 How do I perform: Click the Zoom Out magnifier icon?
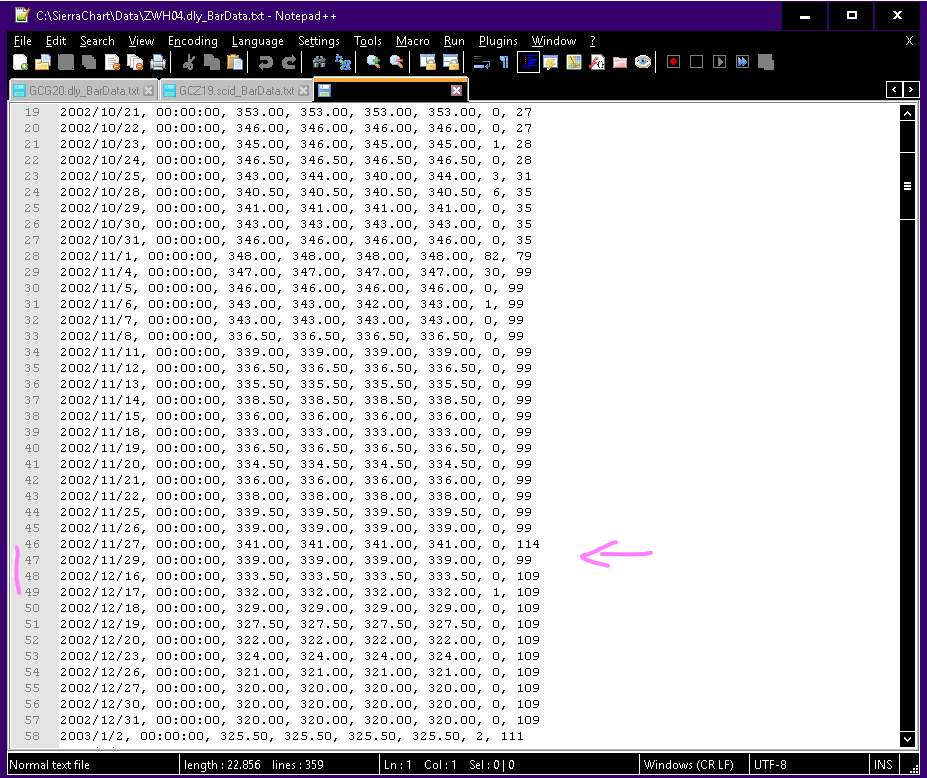coord(396,62)
